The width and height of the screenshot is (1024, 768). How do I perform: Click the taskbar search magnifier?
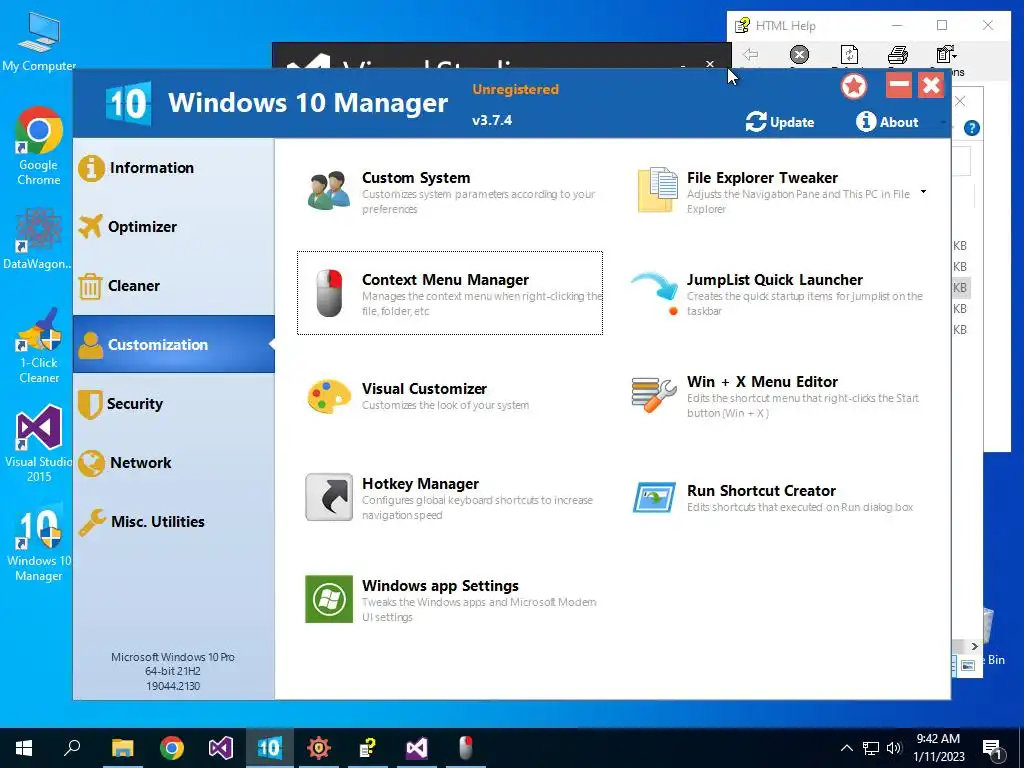72,748
